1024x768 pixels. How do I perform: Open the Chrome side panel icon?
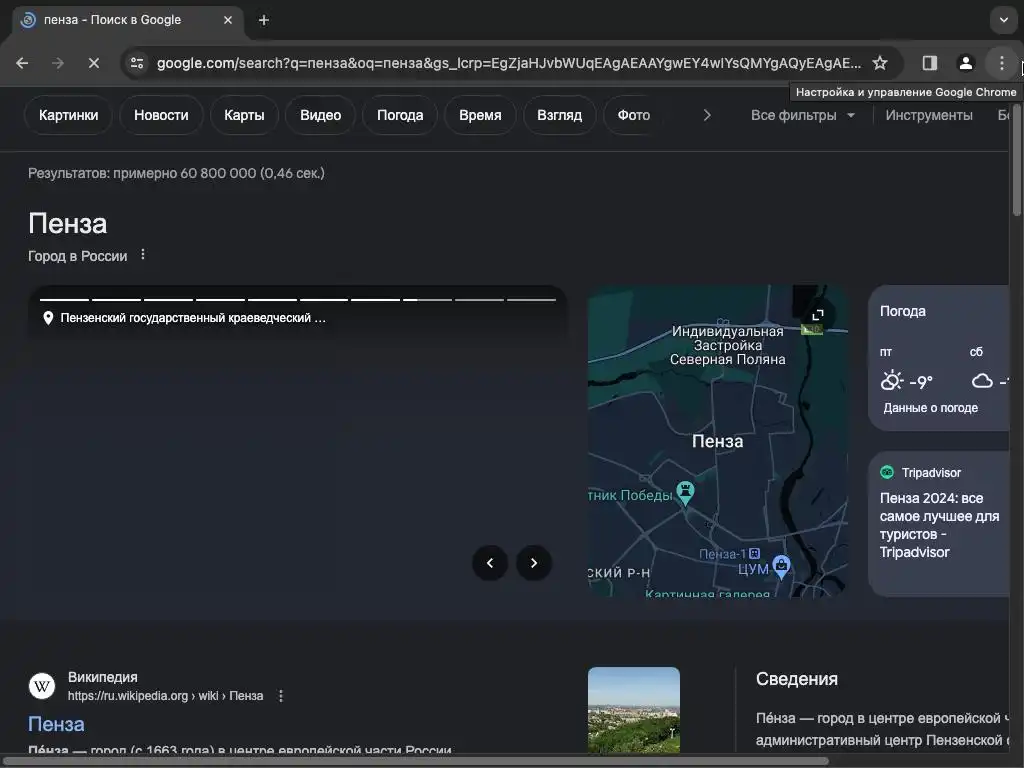click(929, 63)
